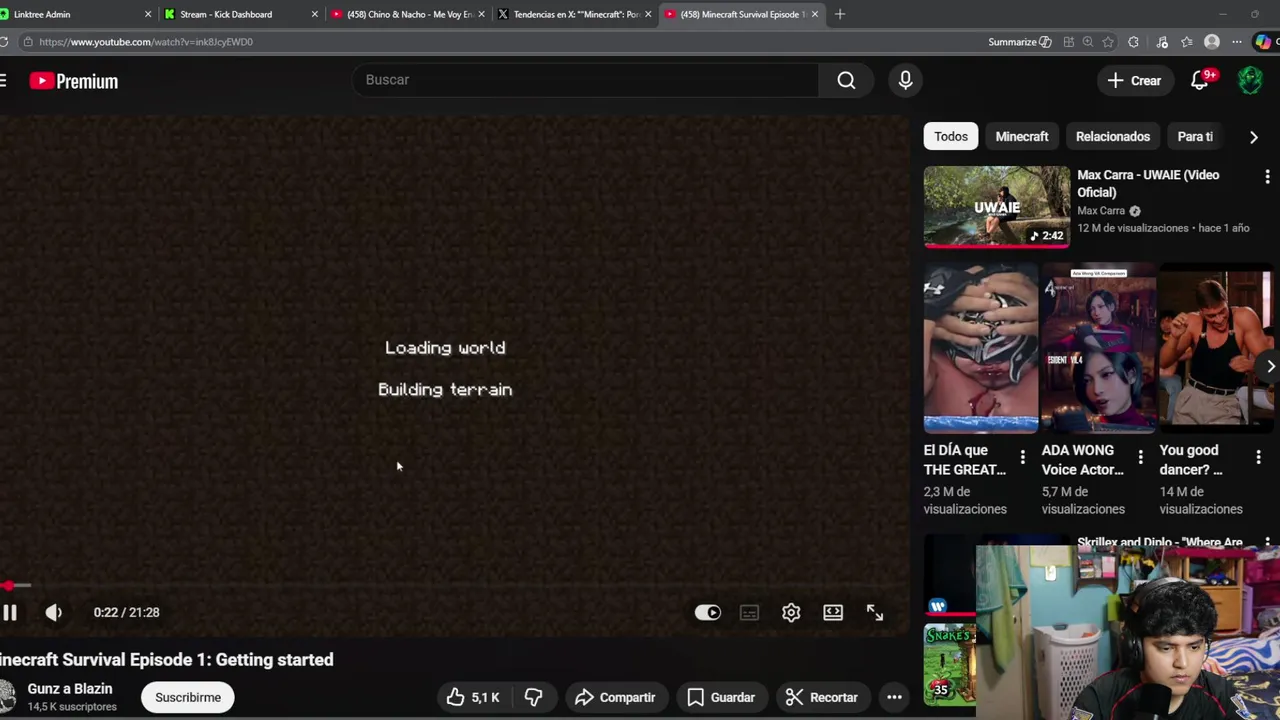Open the Max Carra - UWAIE title link
The width and height of the screenshot is (1280, 720).
tap(1148, 183)
